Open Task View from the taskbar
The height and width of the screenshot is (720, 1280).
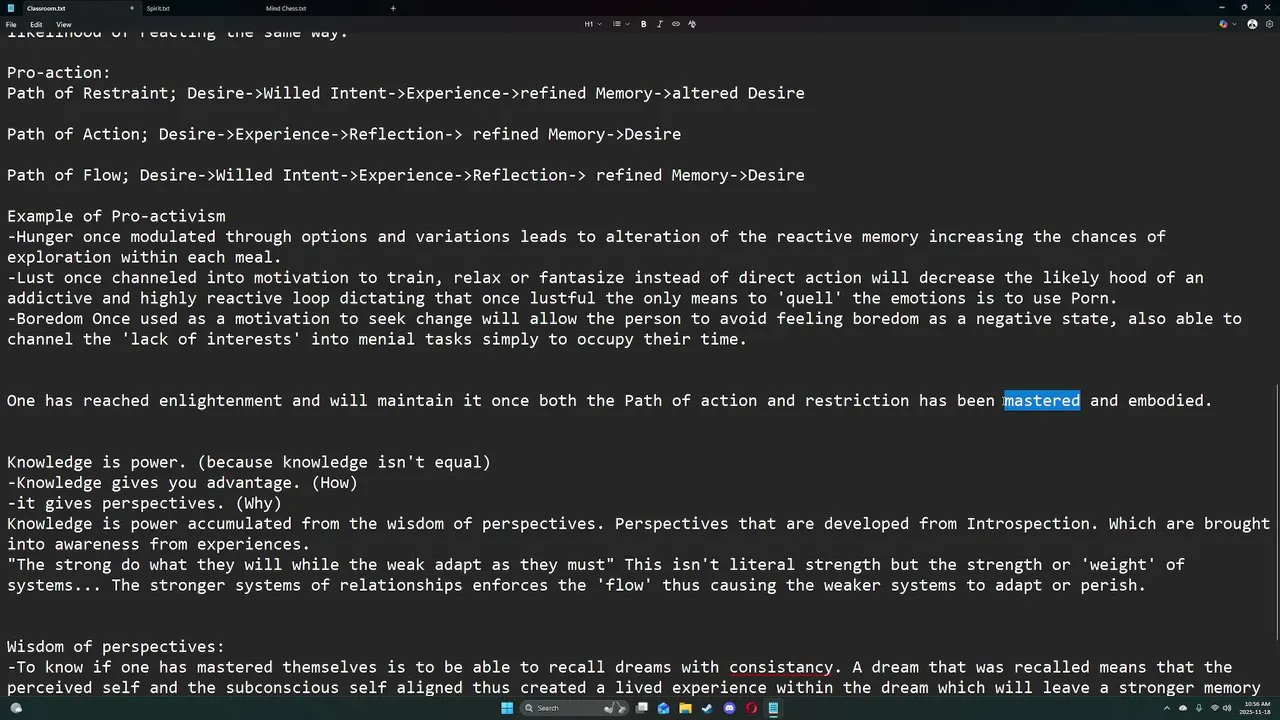coord(642,708)
